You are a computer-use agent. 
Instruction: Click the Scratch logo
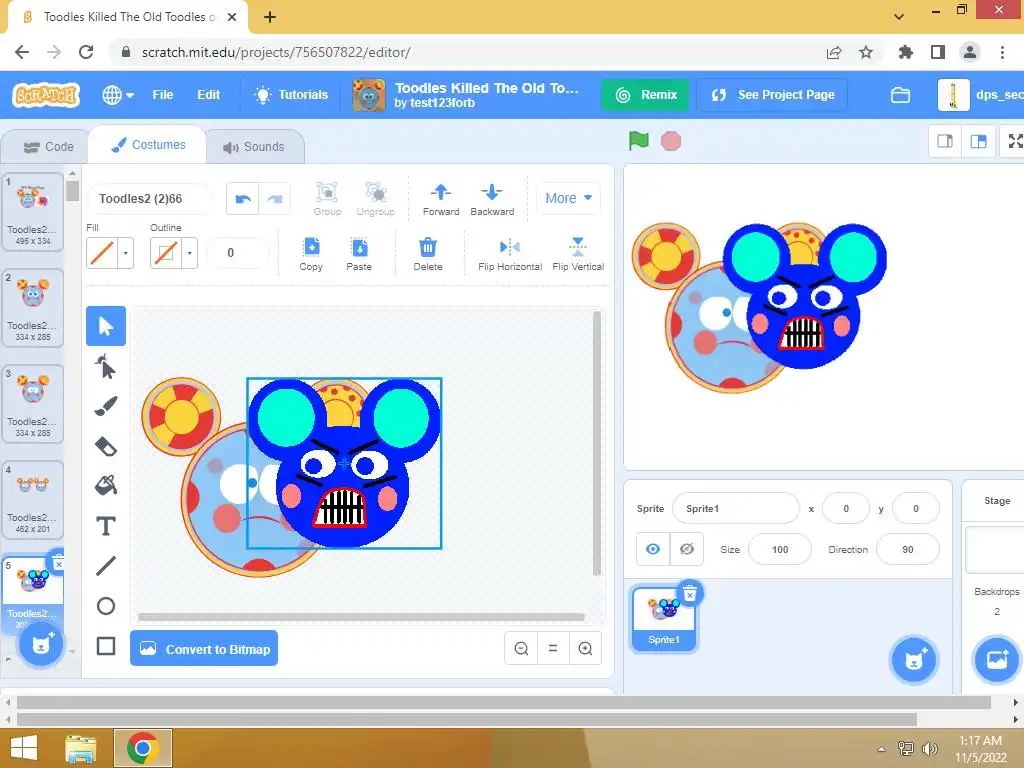46,95
